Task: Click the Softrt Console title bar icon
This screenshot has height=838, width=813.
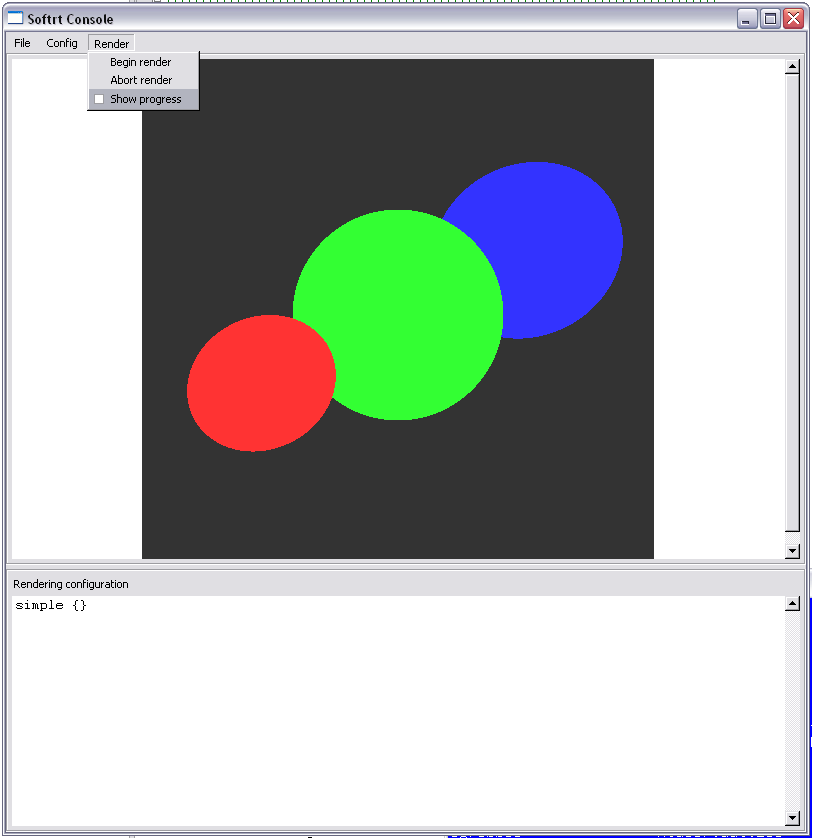Action: [15, 18]
